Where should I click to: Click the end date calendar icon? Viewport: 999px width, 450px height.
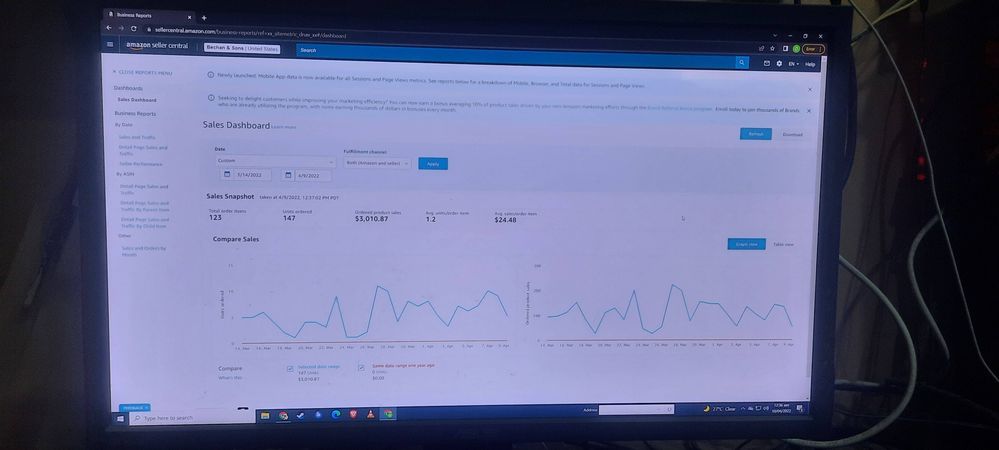click(x=288, y=175)
